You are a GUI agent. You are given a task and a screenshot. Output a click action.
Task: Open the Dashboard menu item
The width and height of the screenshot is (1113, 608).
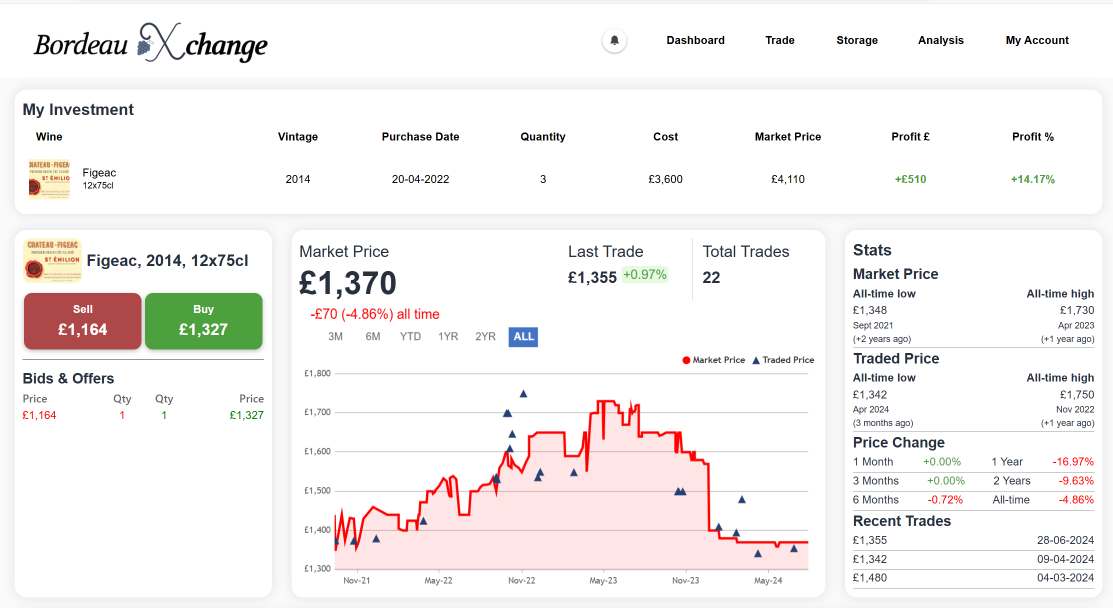696,40
